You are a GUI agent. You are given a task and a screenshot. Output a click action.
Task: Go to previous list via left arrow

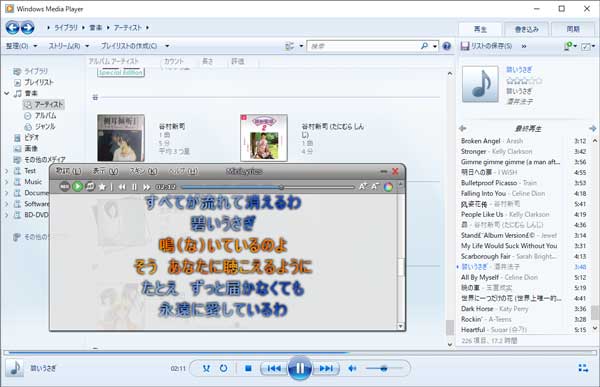pos(463,128)
